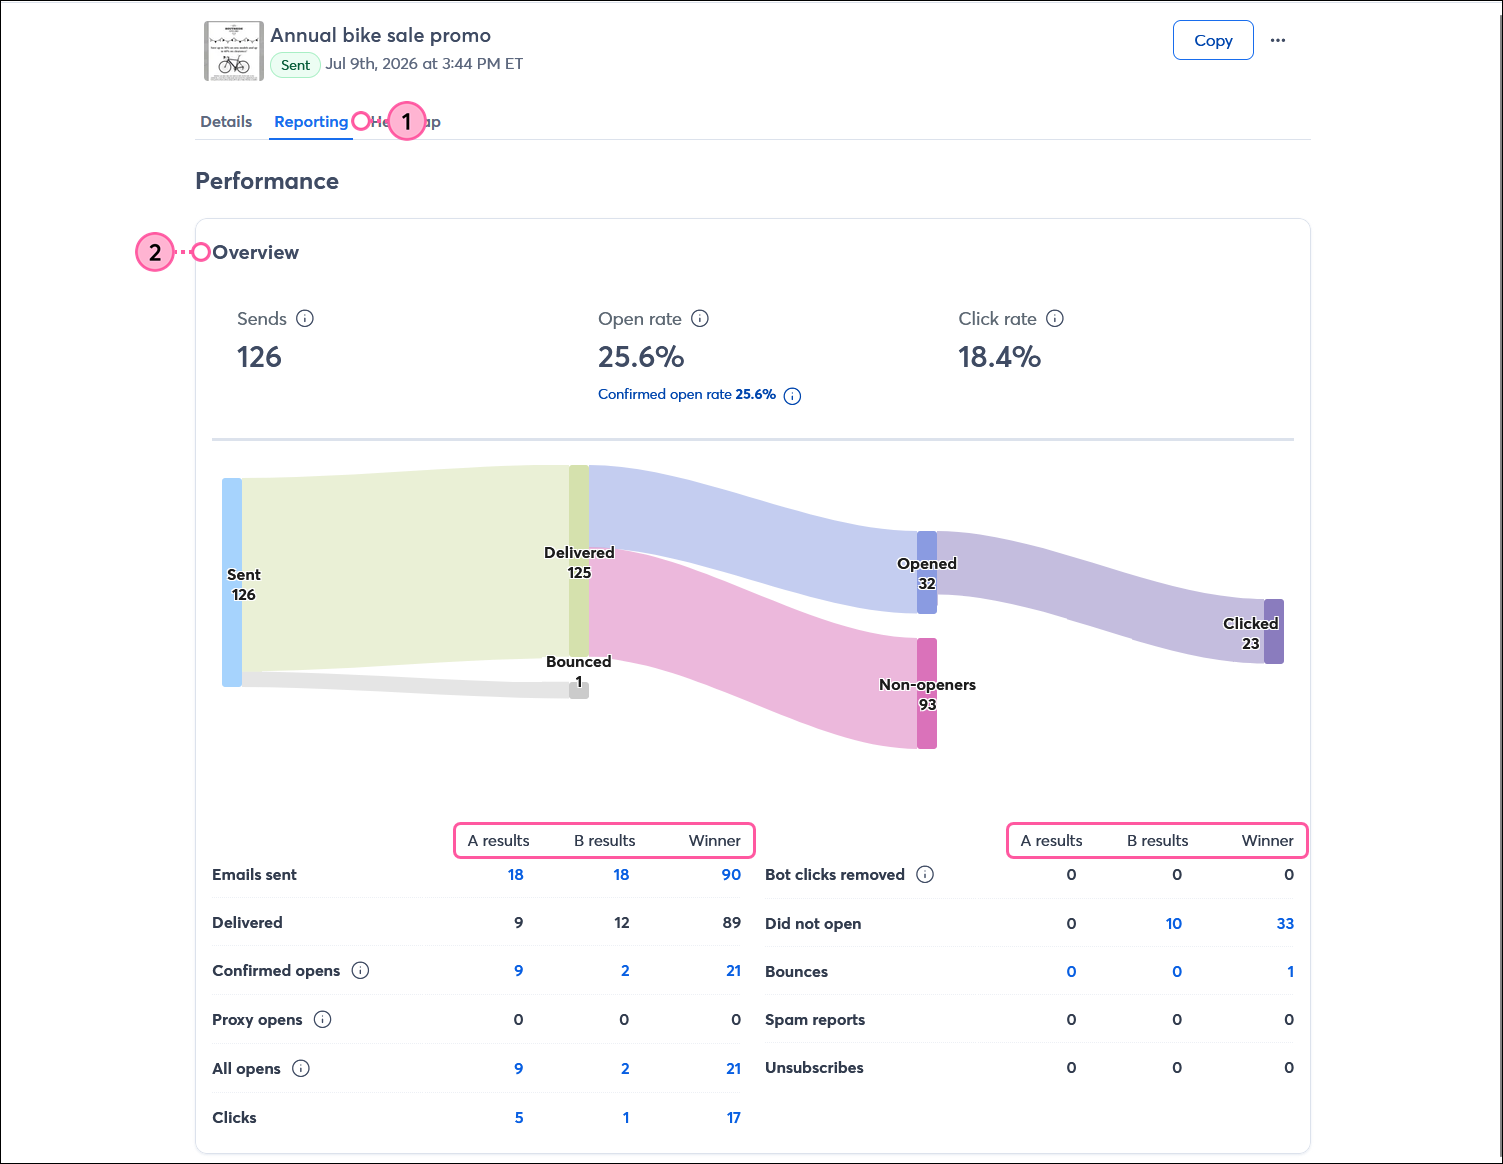The height and width of the screenshot is (1164, 1503).
Task: Select the Reporting tab
Action: click(311, 121)
